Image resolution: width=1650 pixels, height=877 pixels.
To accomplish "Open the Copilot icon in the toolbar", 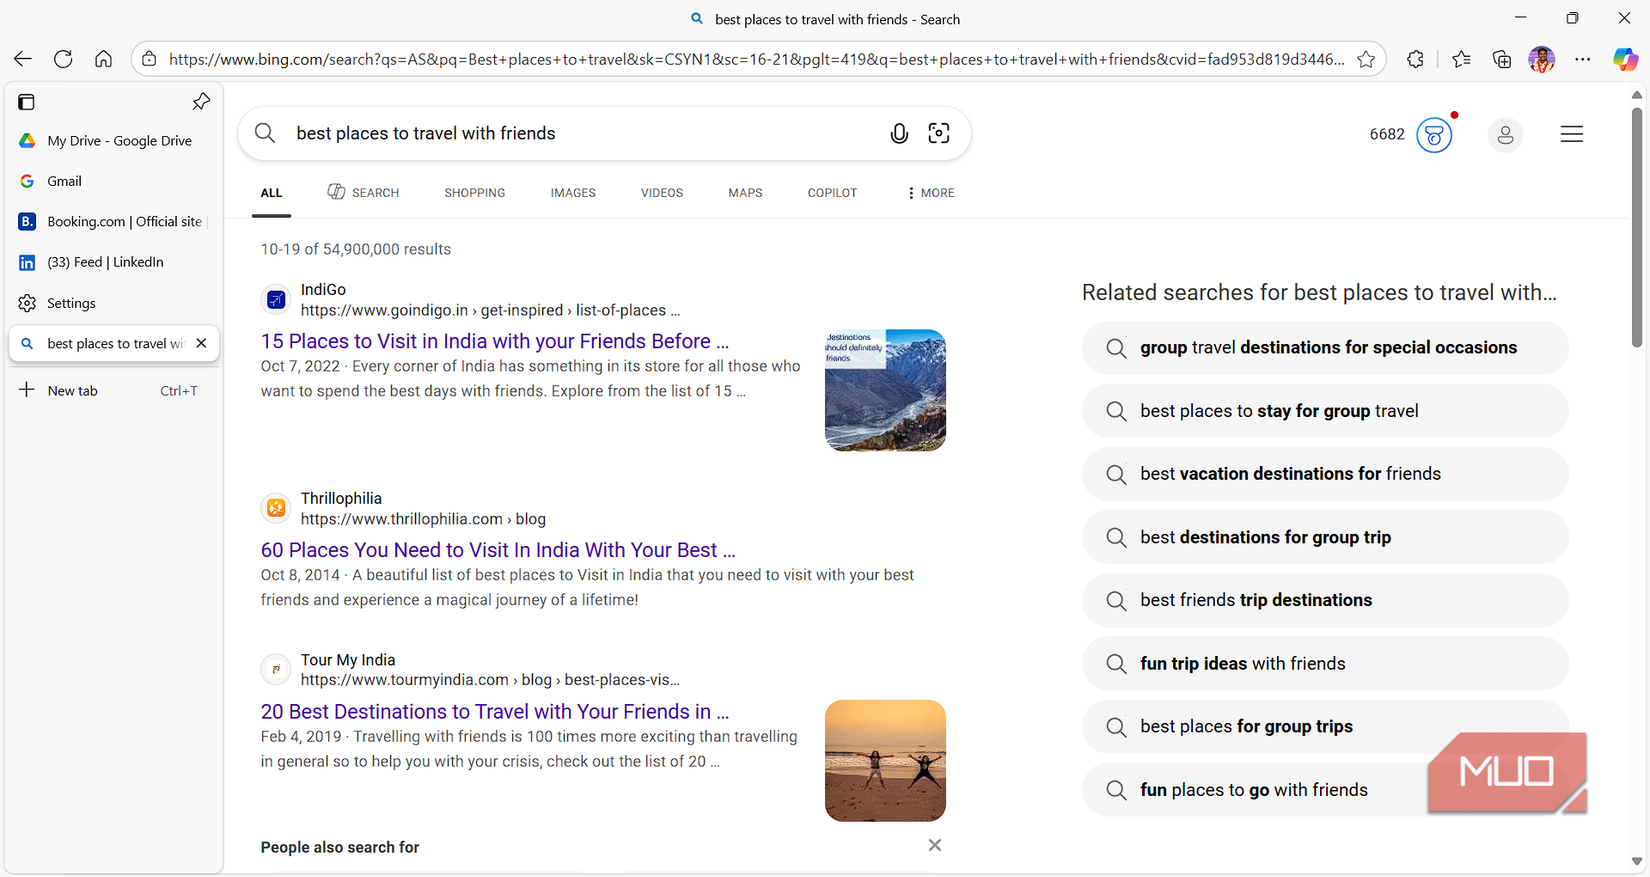I will 1625,60.
